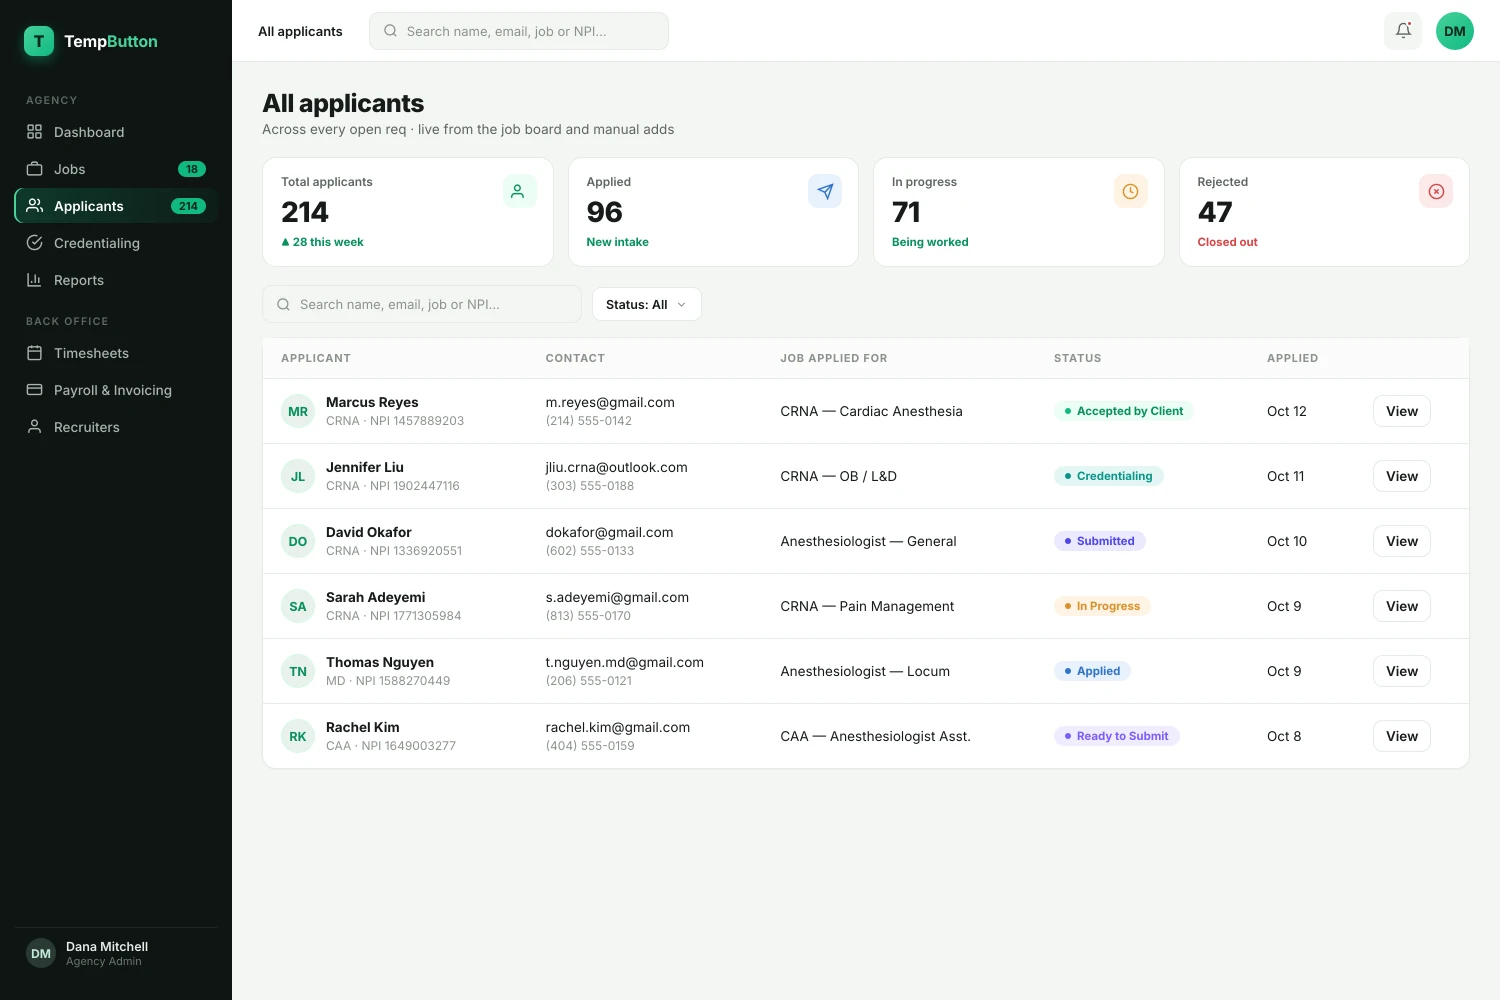Click the Dashboard grid icon
This screenshot has height=1000, width=1500.
coord(34,132)
